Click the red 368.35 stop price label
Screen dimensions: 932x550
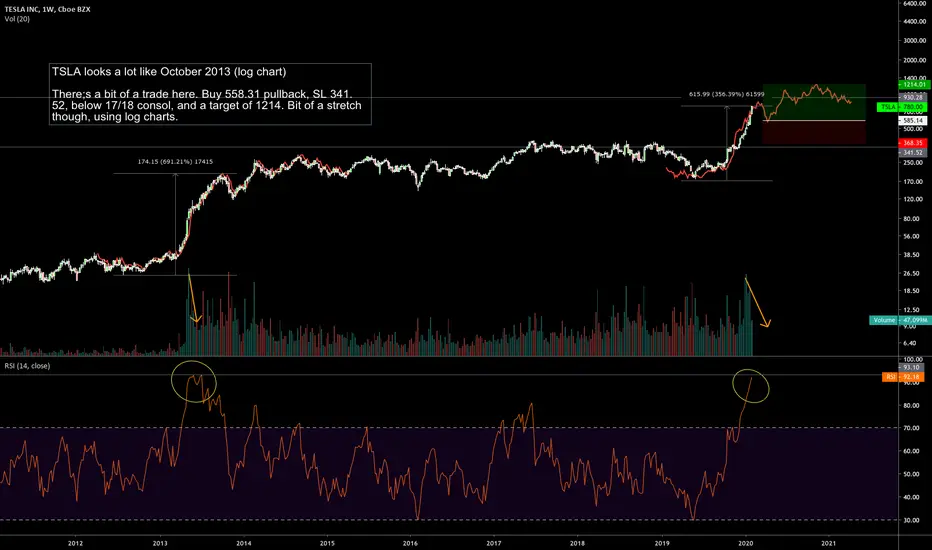pos(914,143)
